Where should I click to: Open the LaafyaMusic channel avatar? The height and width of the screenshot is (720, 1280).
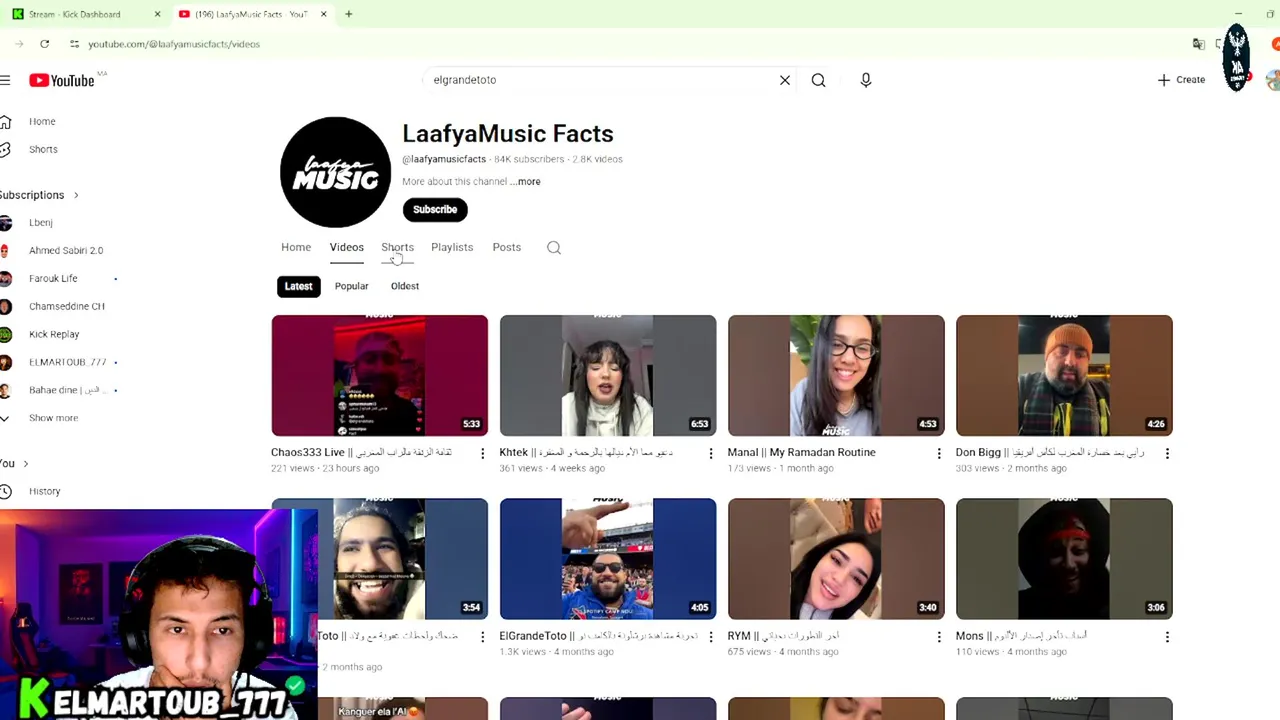(x=335, y=172)
